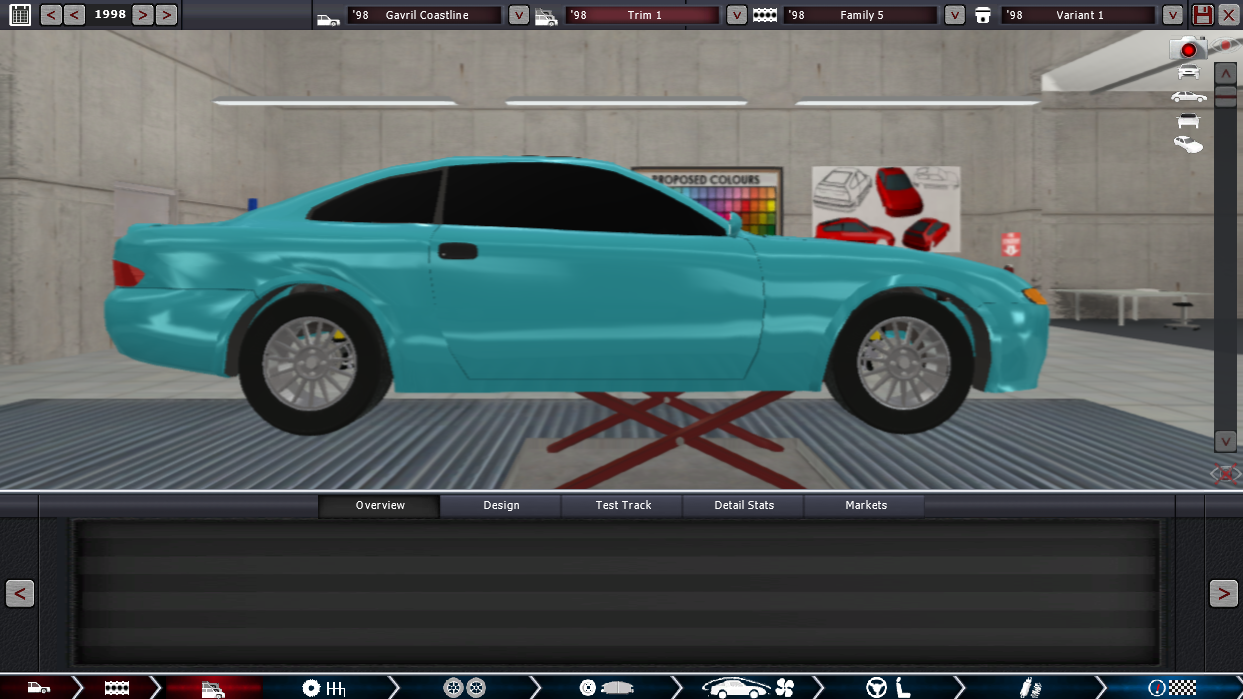Expand the Trim 1 dropdown
The width and height of the screenshot is (1243, 699).
point(737,15)
